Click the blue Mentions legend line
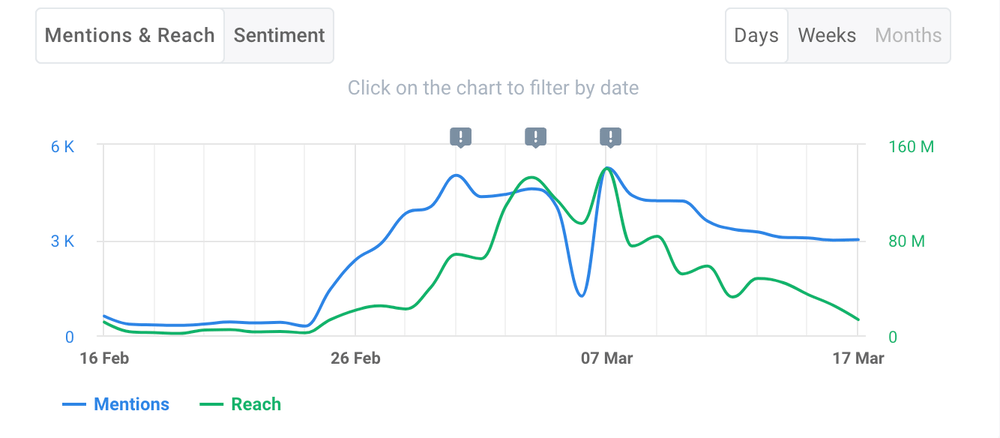The image size is (1000, 438). click(74, 405)
